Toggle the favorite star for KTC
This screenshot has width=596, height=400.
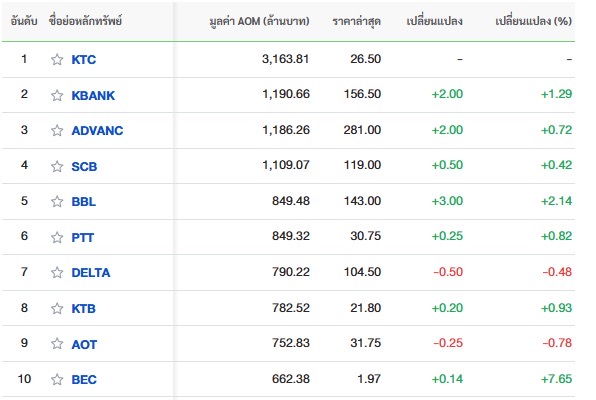[x=57, y=60]
